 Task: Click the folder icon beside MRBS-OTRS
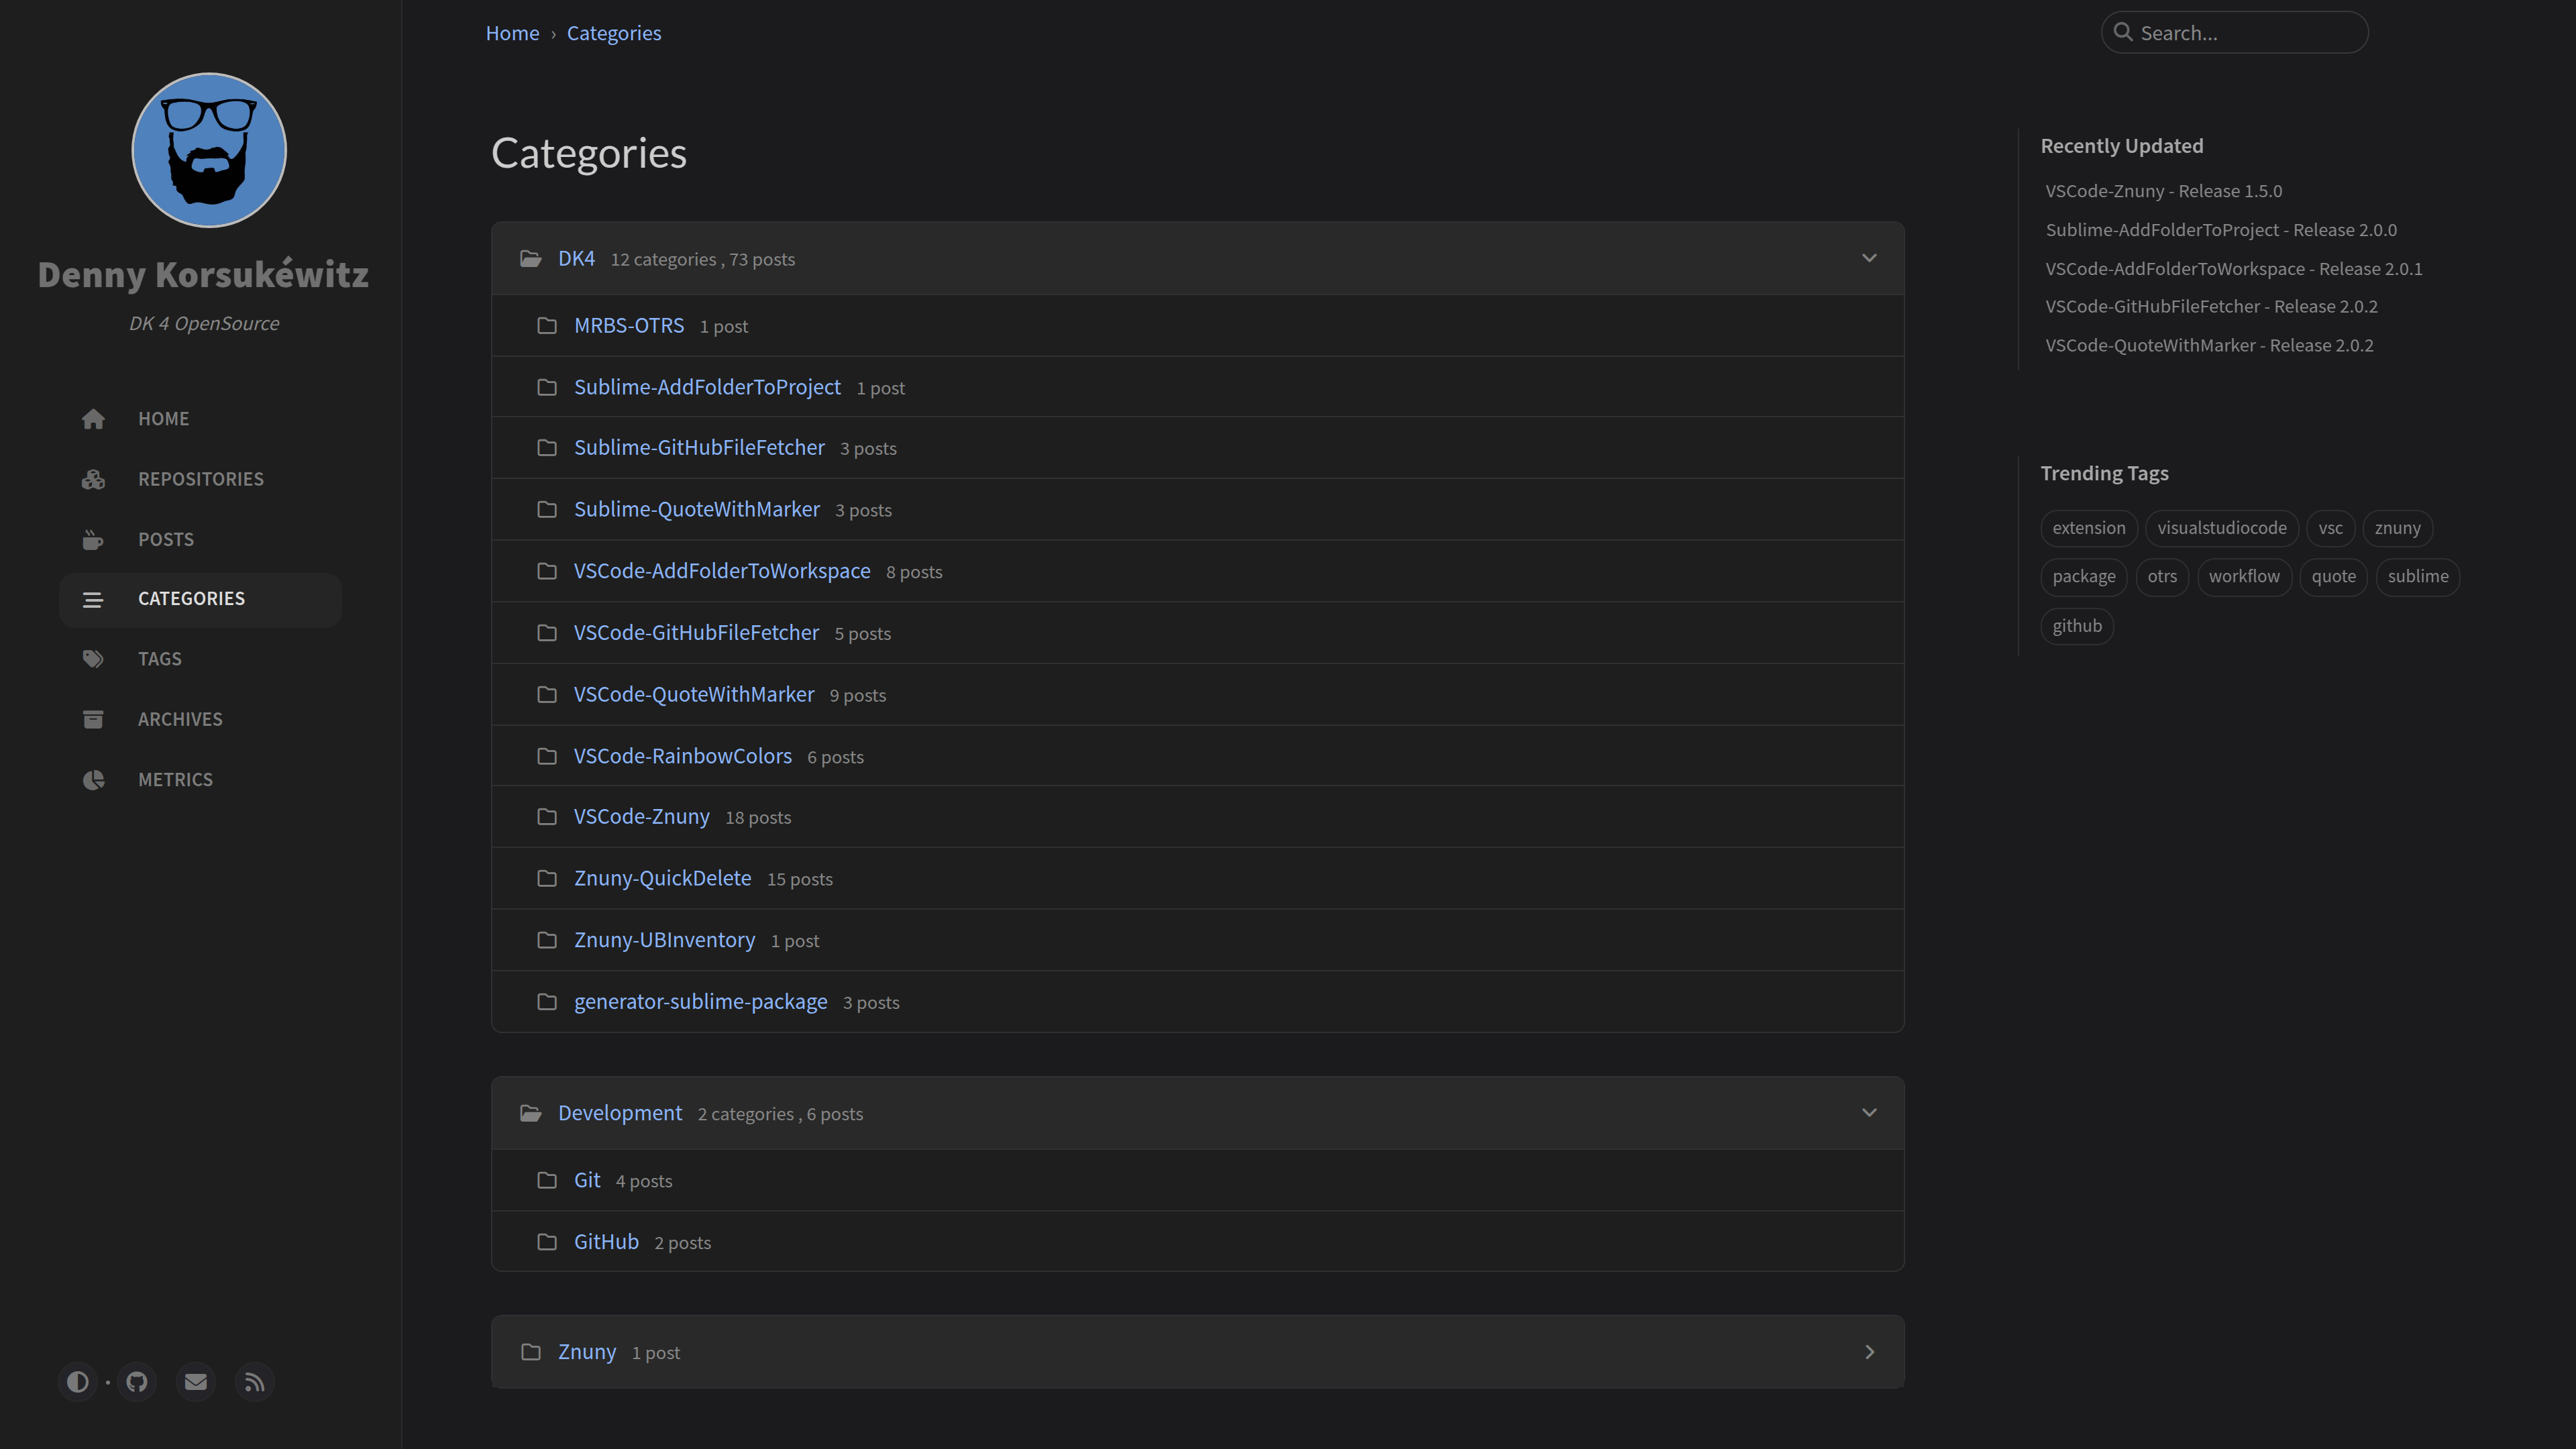tap(547, 326)
